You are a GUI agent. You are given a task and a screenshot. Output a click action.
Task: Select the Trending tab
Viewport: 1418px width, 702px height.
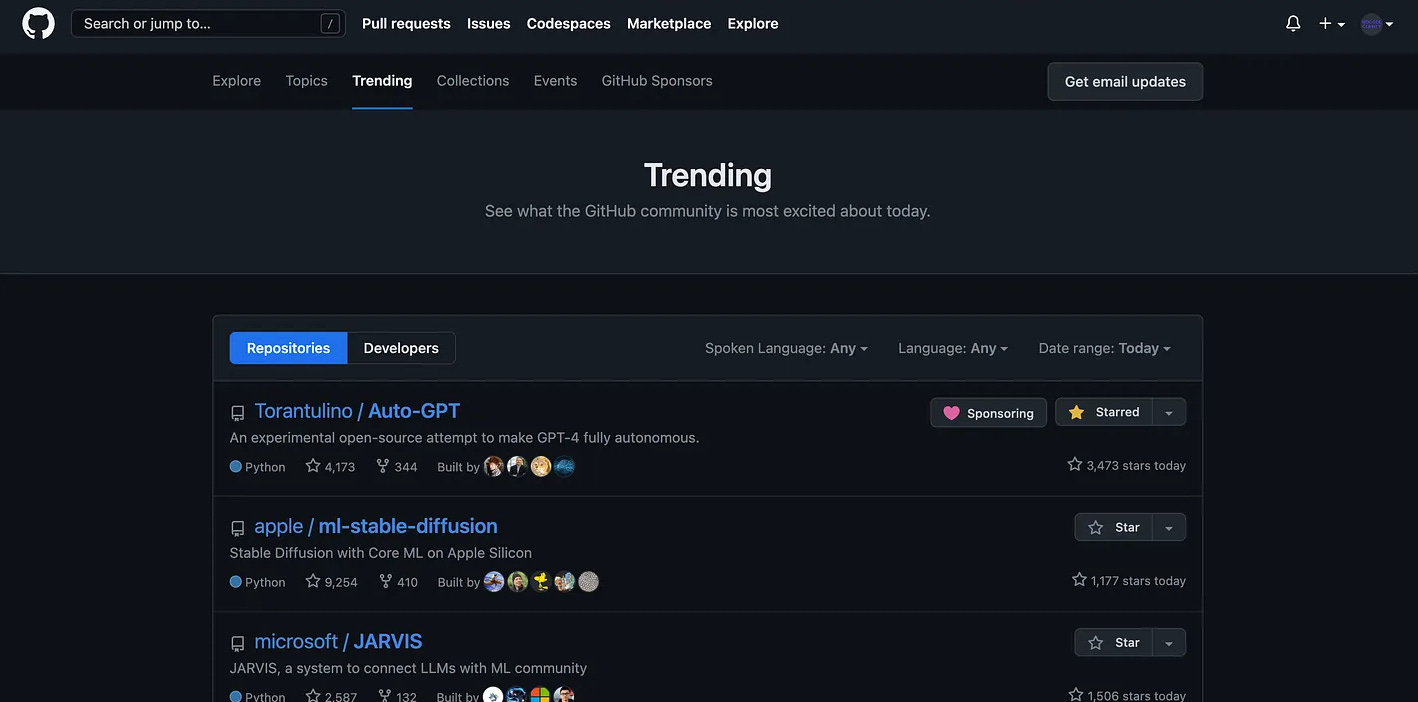382,81
